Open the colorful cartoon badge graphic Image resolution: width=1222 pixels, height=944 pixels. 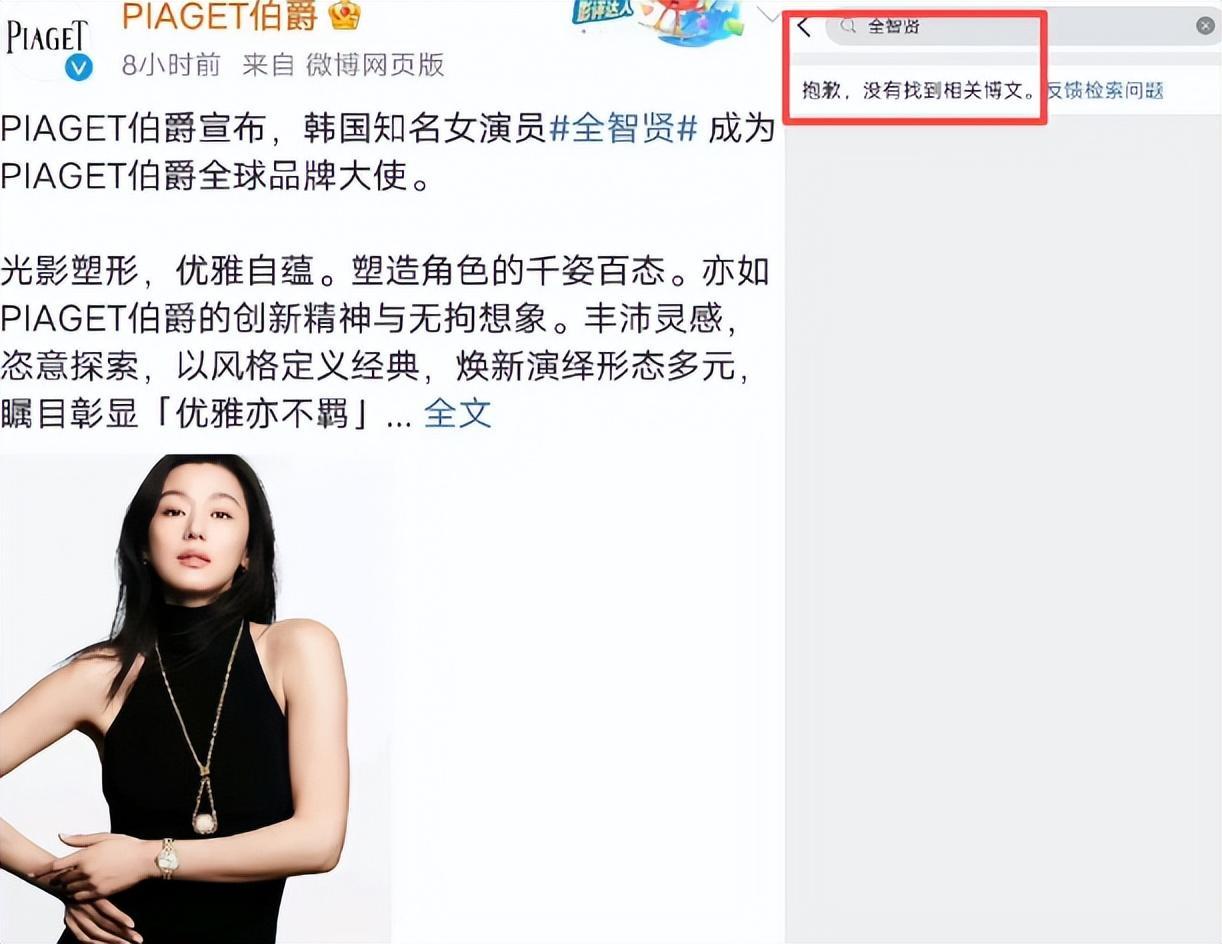tap(658, 20)
